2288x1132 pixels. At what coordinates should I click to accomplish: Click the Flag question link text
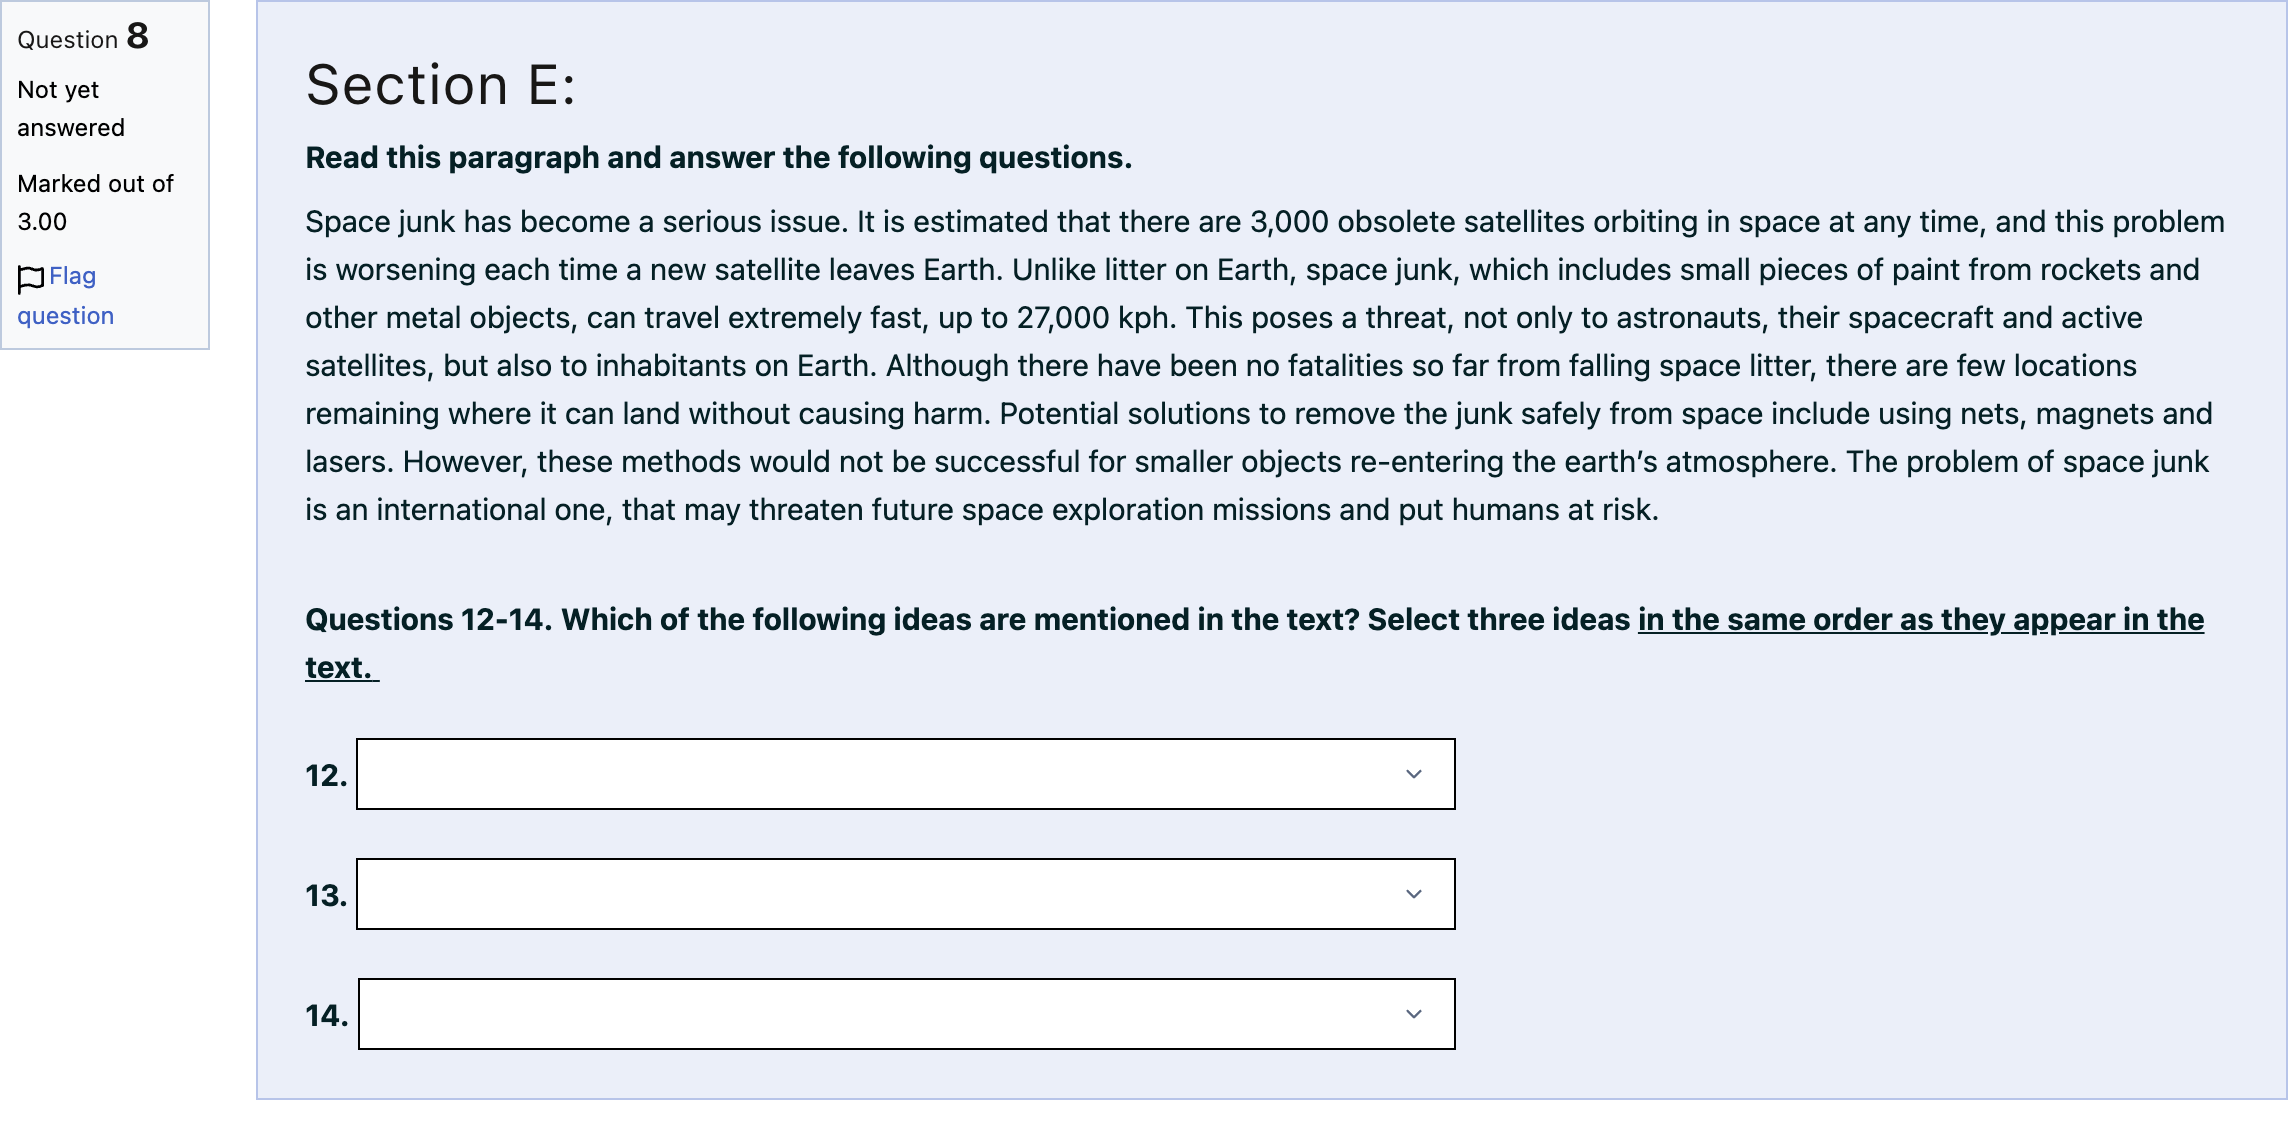click(66, 296)
